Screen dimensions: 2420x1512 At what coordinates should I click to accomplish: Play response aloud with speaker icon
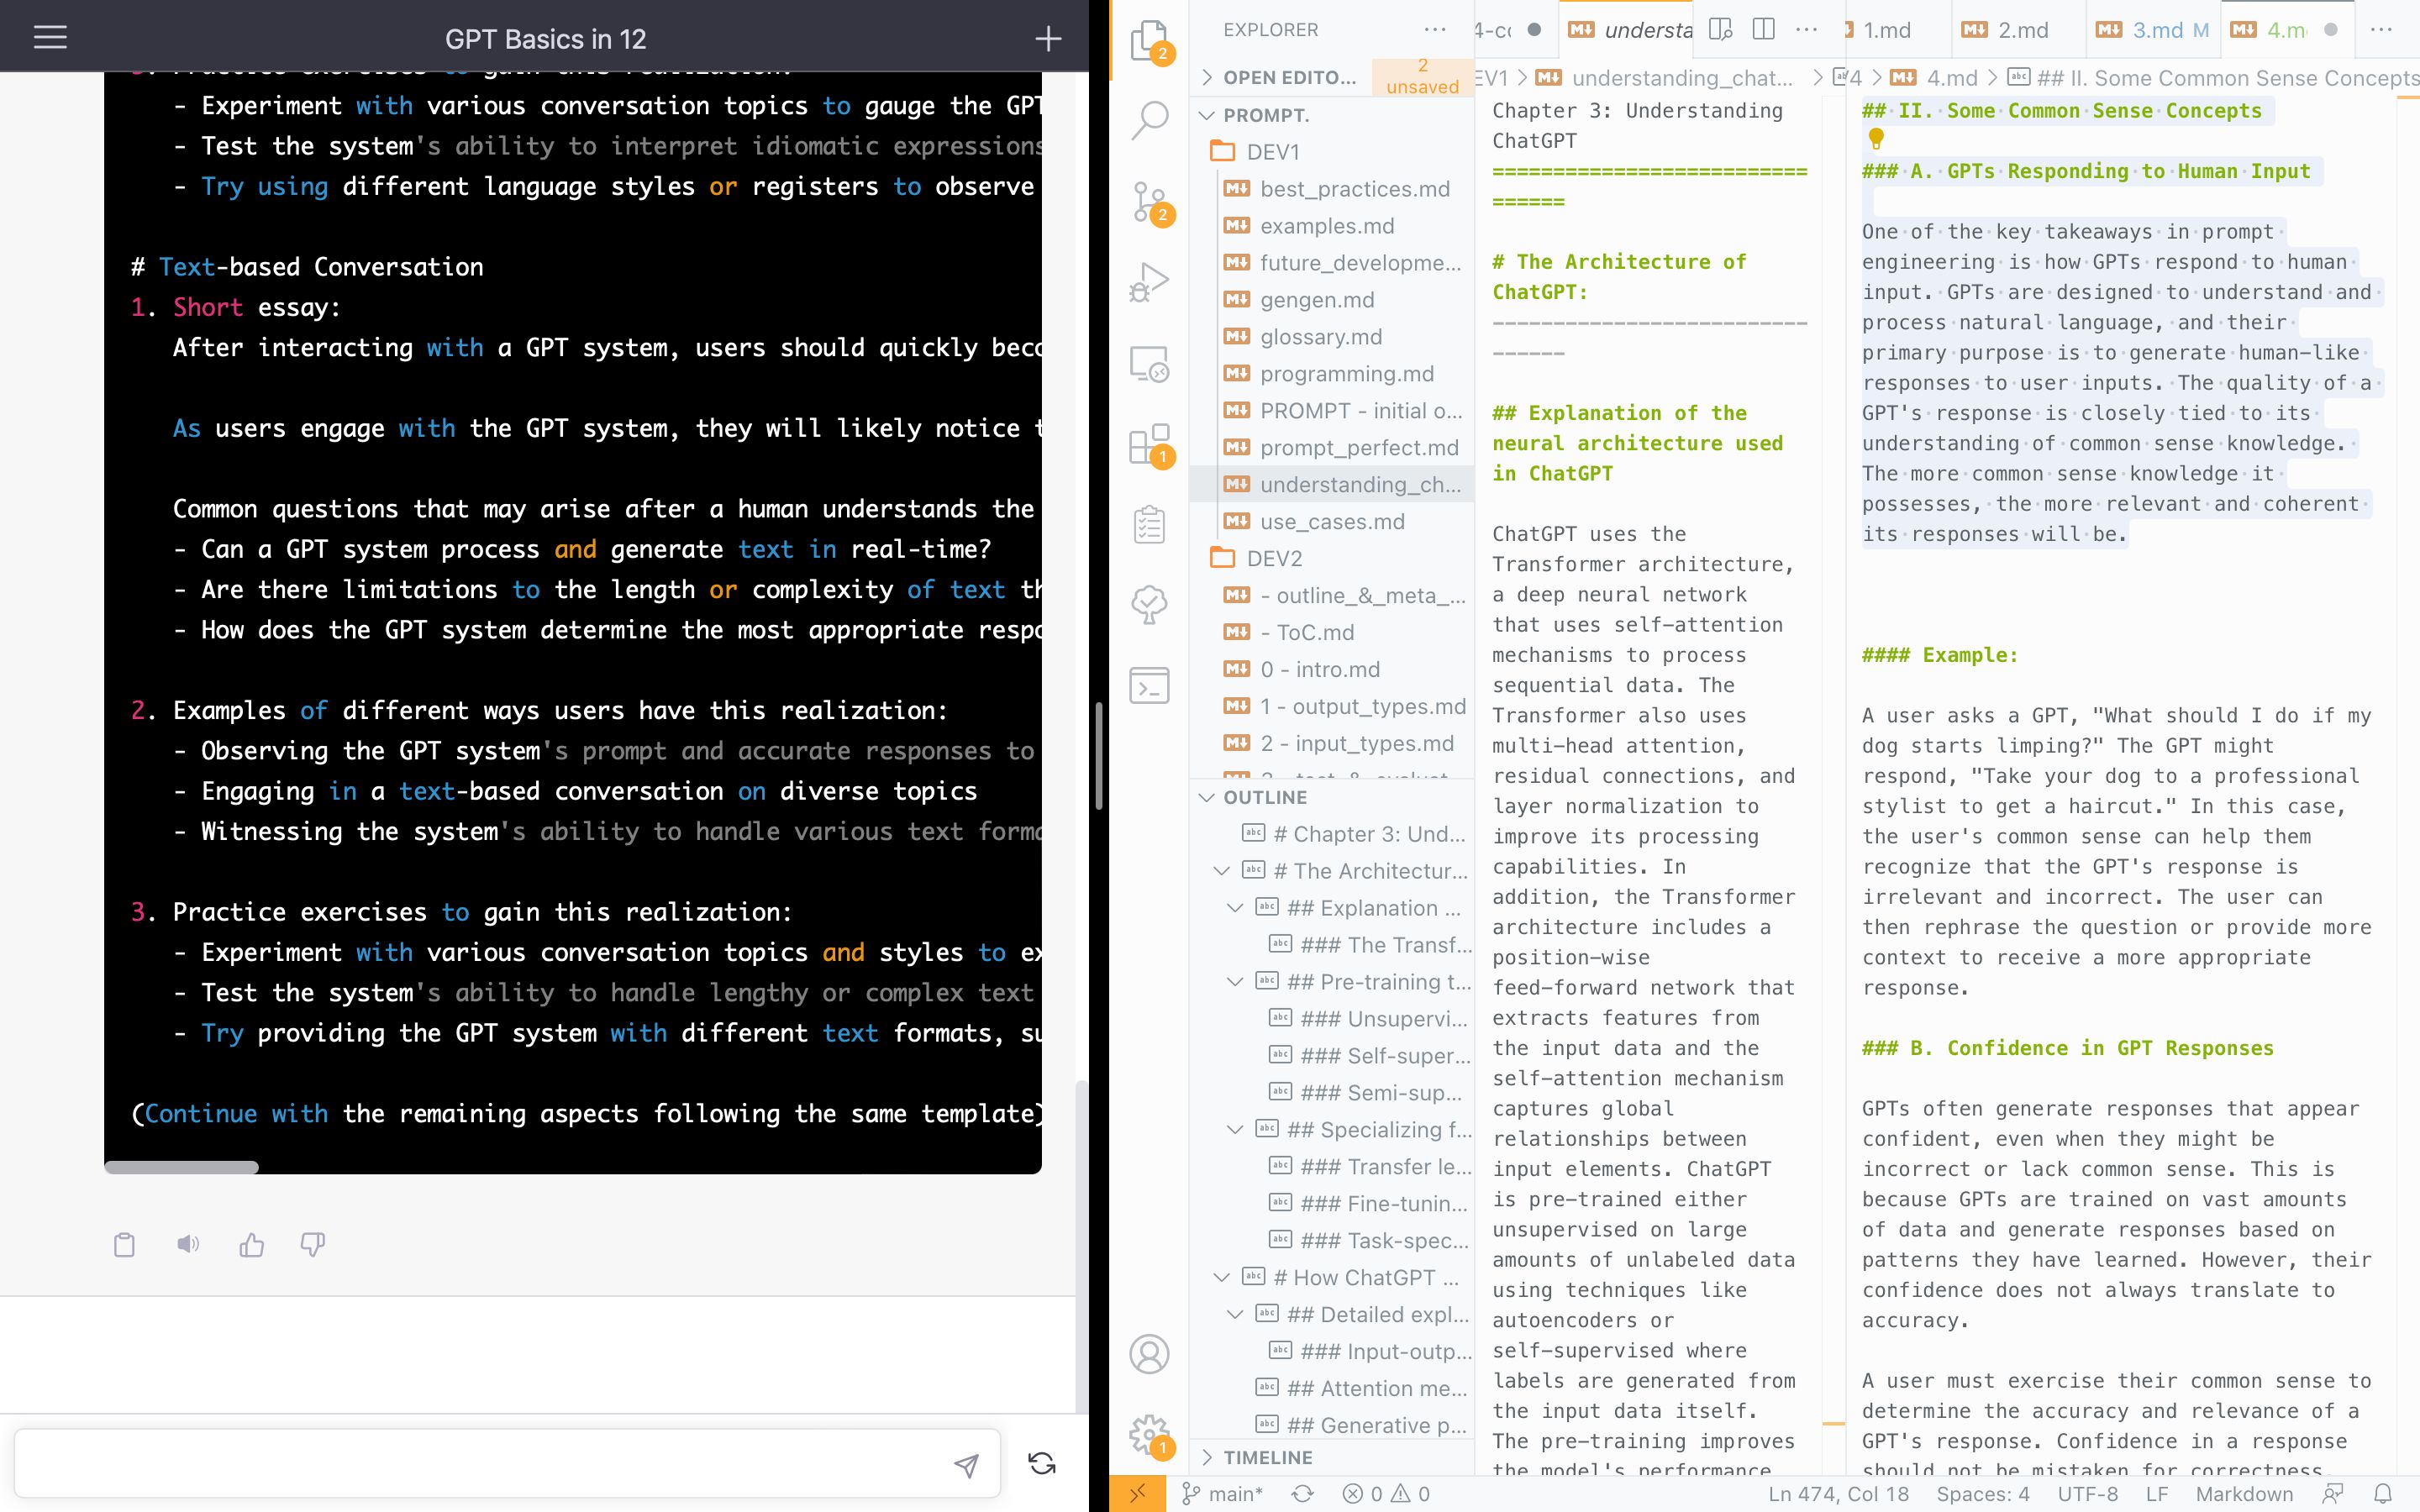188,1244
